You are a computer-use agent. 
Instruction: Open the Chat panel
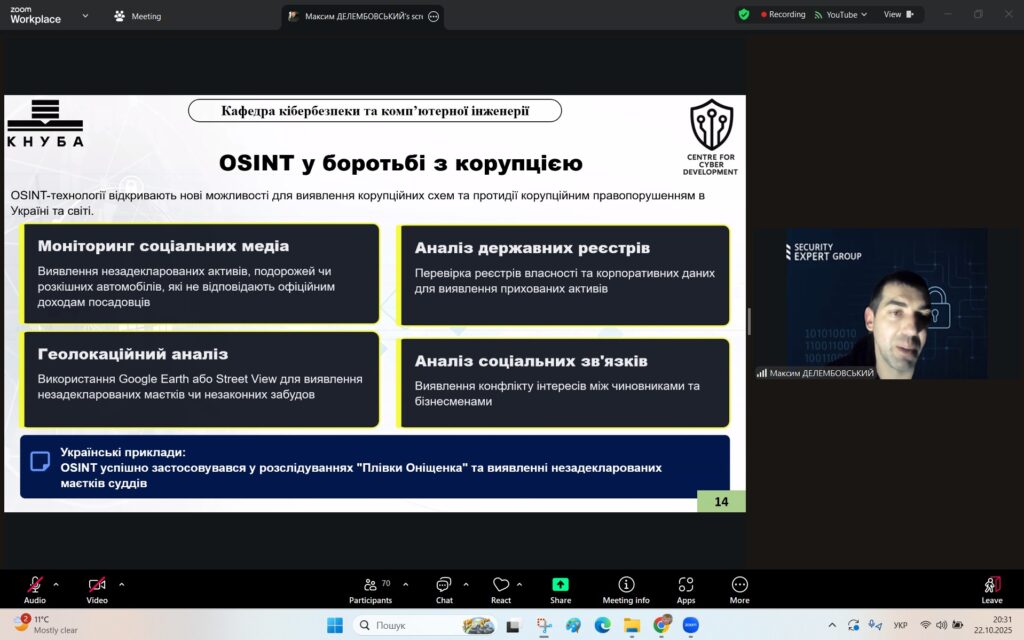[443, 588]
